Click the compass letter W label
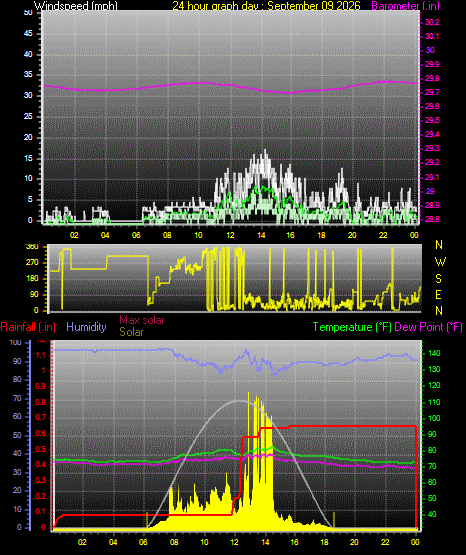Image resolution: width=466 pixels, height=555 pixels. 440,262
